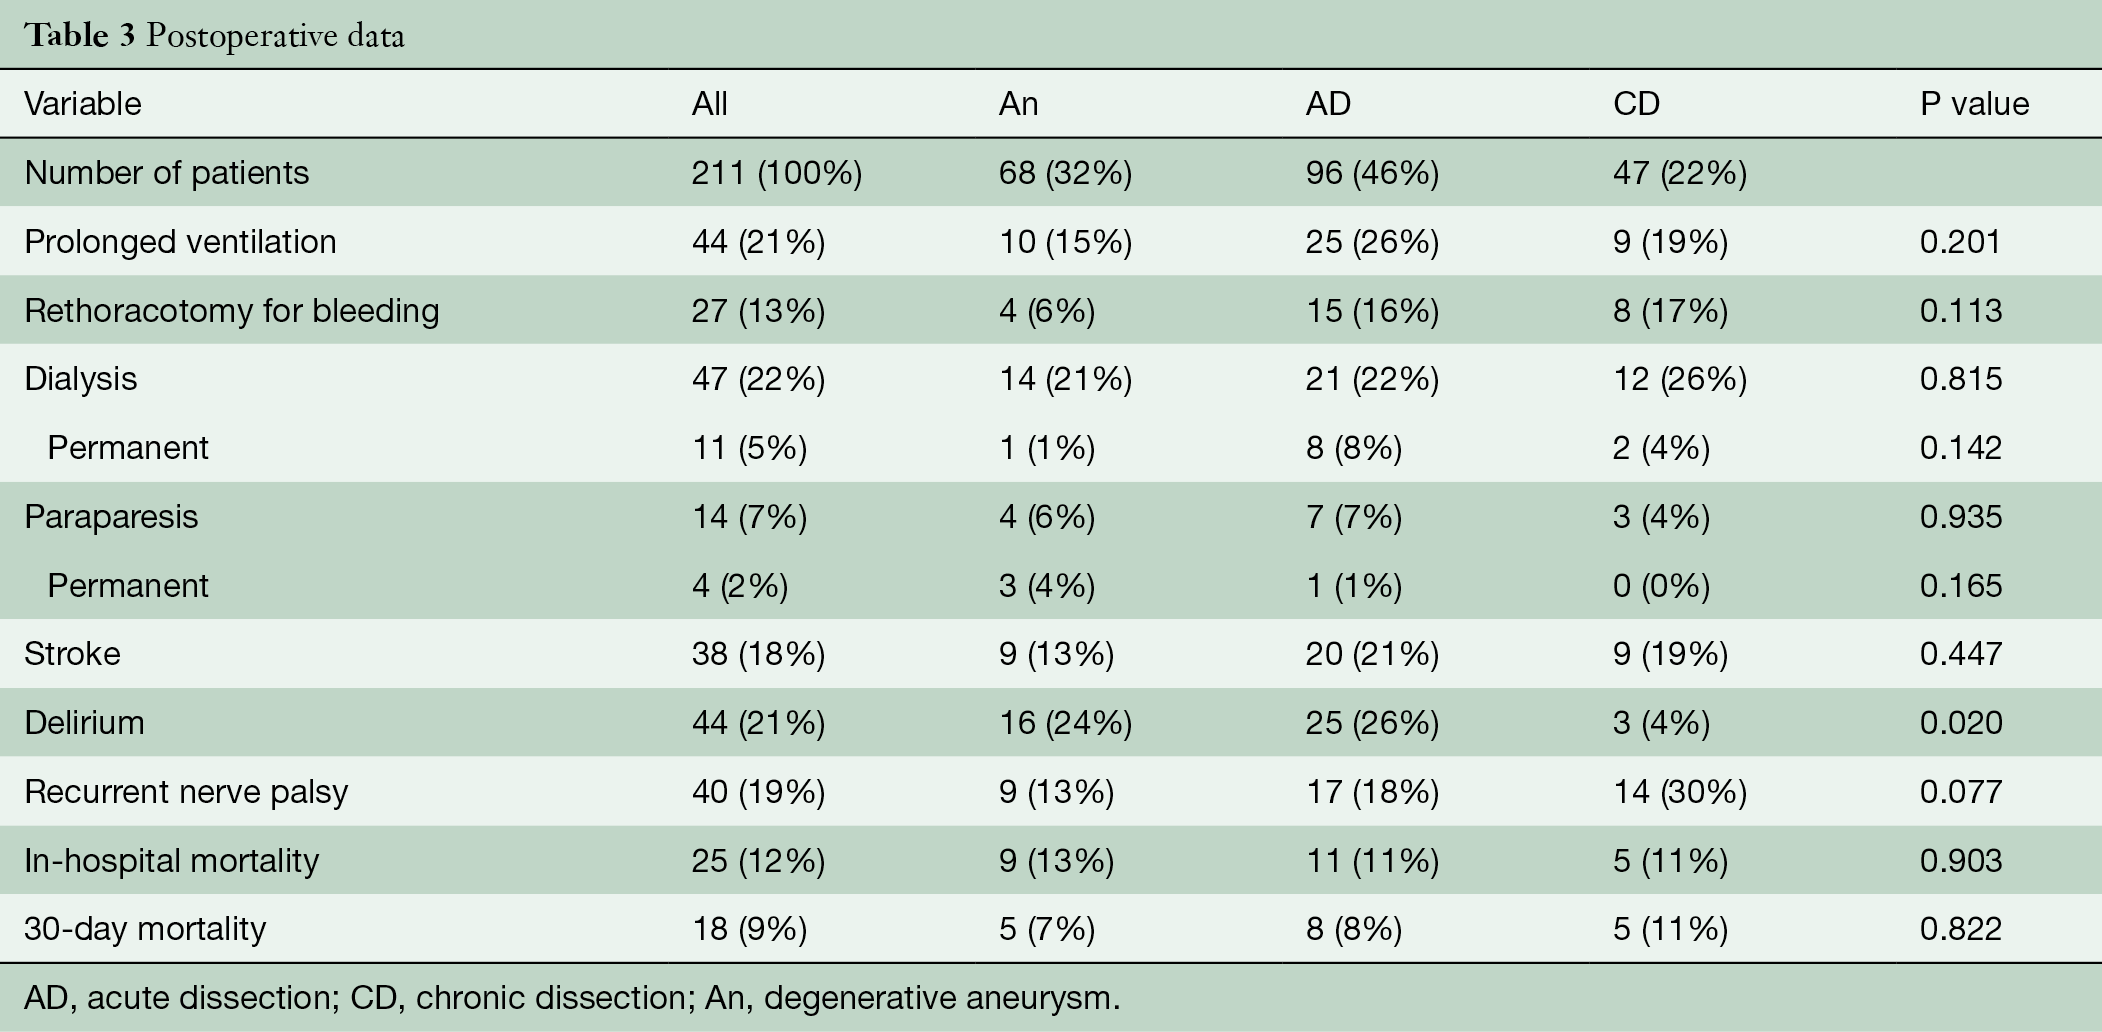Click the 'CD' column header
The image size is (2102, 1032).
click(1636, 104)
